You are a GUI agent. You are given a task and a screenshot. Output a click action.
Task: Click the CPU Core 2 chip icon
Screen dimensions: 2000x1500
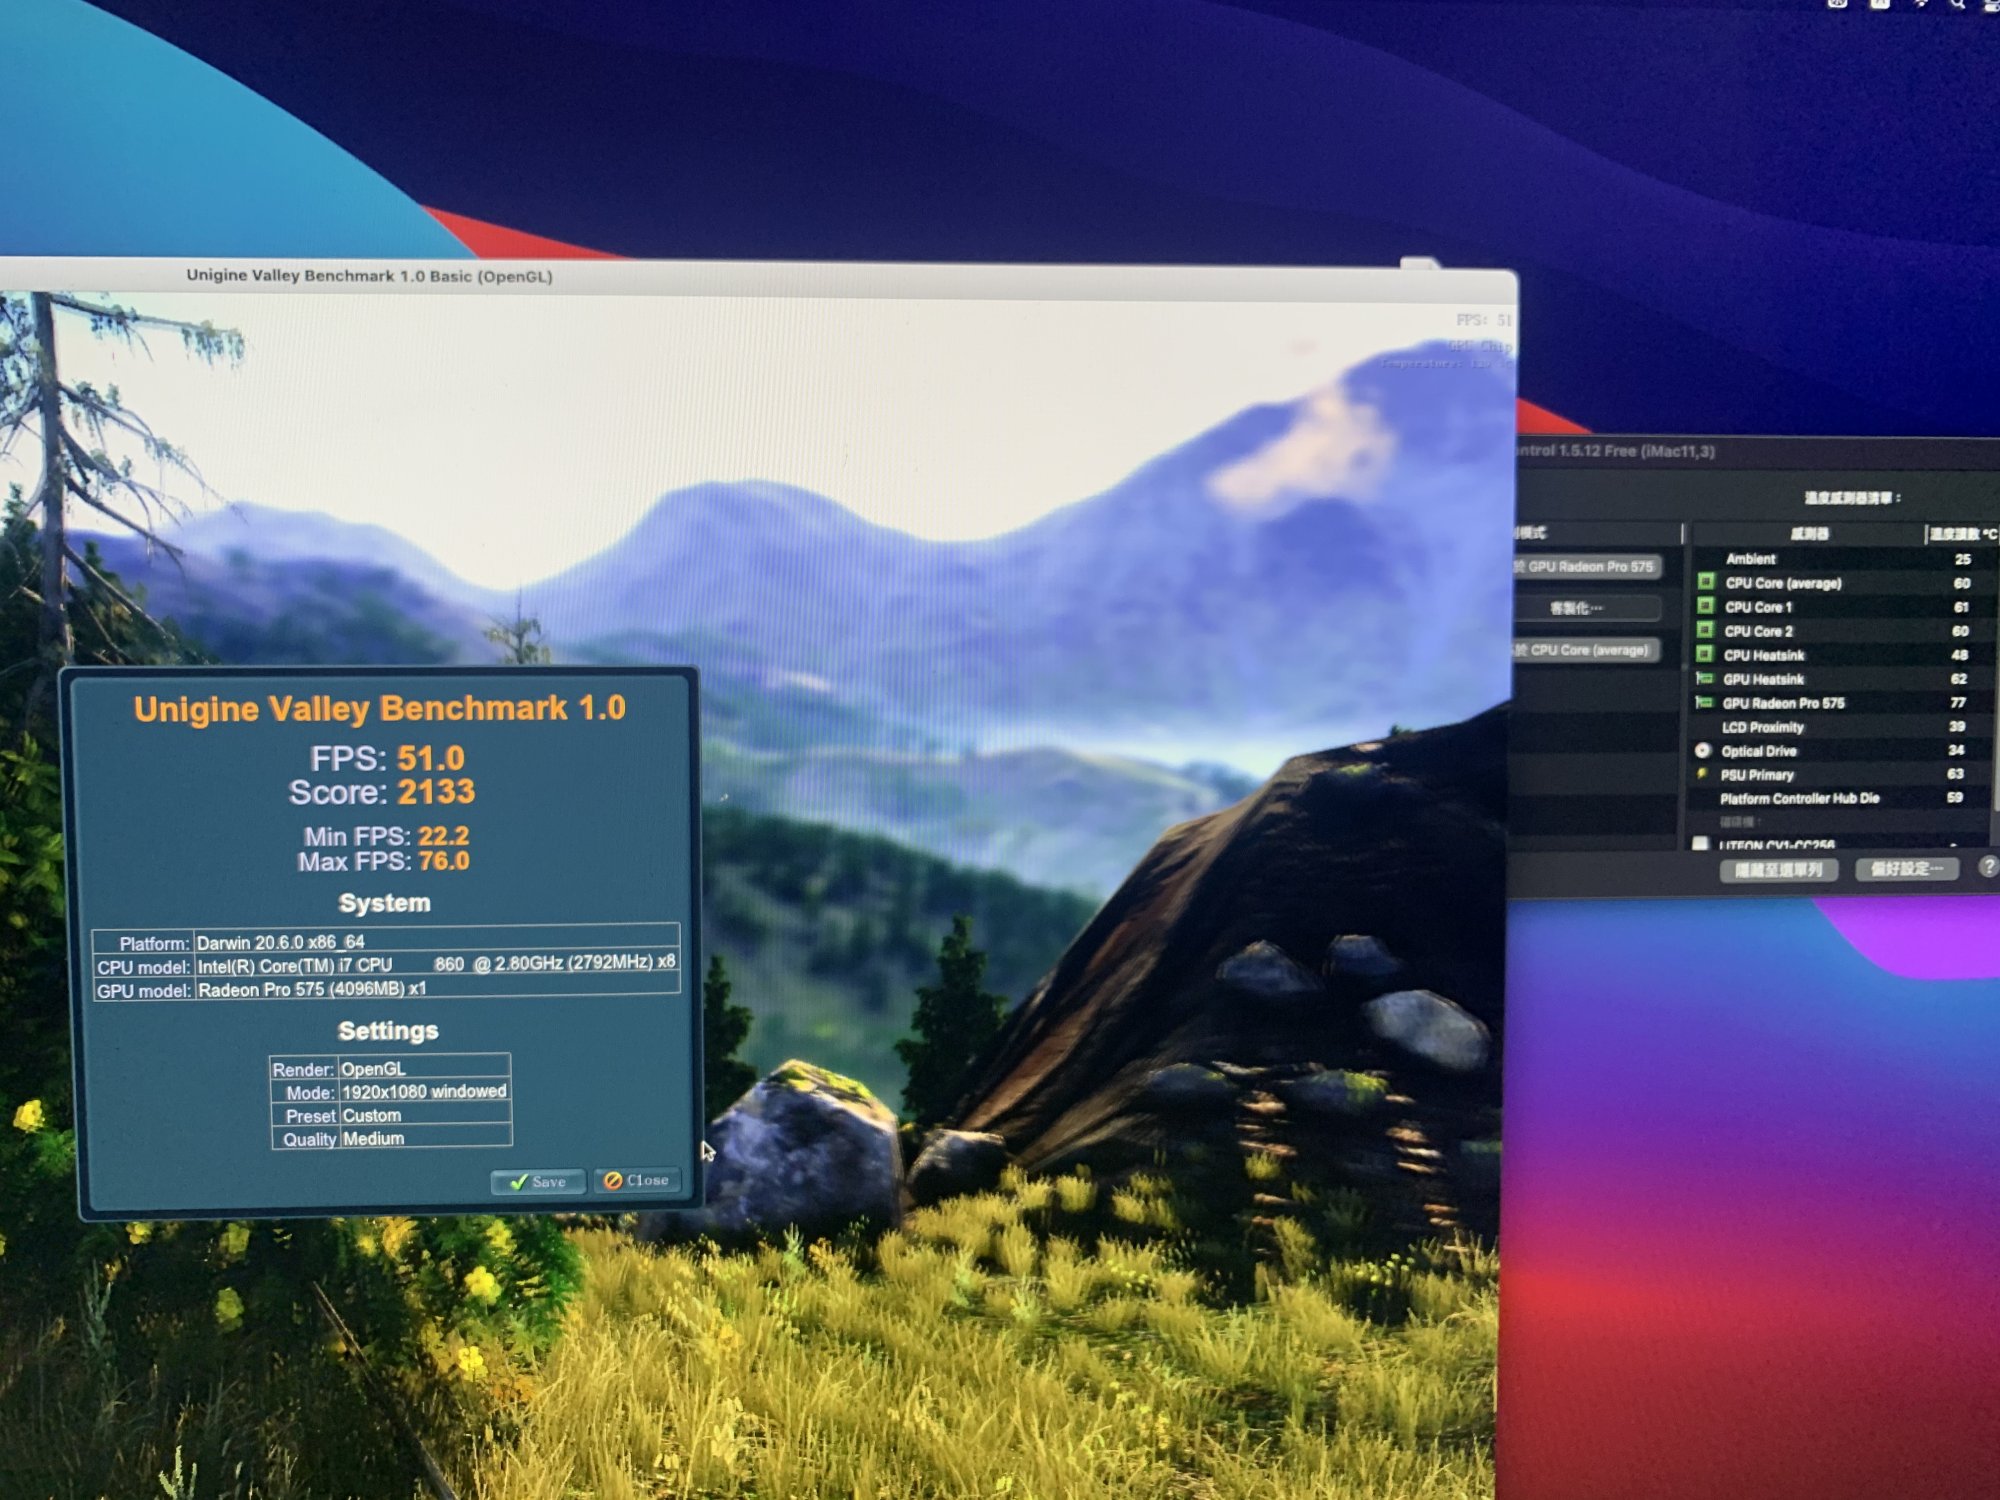pyautogui.click(x=1706, y=630)
